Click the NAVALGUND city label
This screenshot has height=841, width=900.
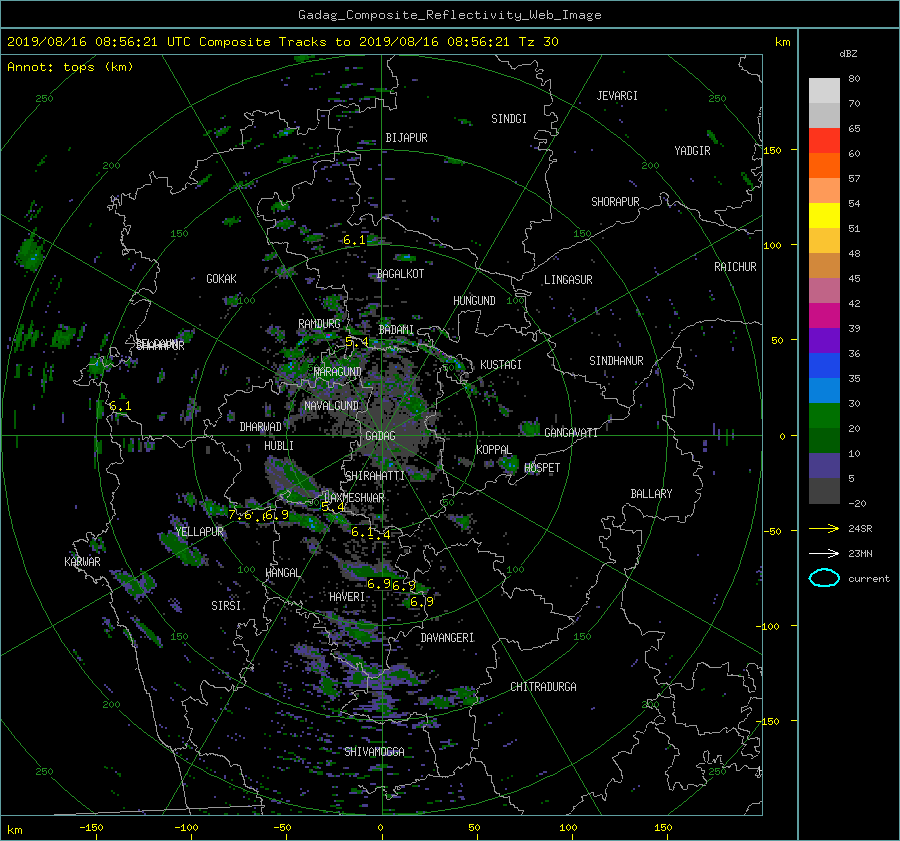coord(331,406)
